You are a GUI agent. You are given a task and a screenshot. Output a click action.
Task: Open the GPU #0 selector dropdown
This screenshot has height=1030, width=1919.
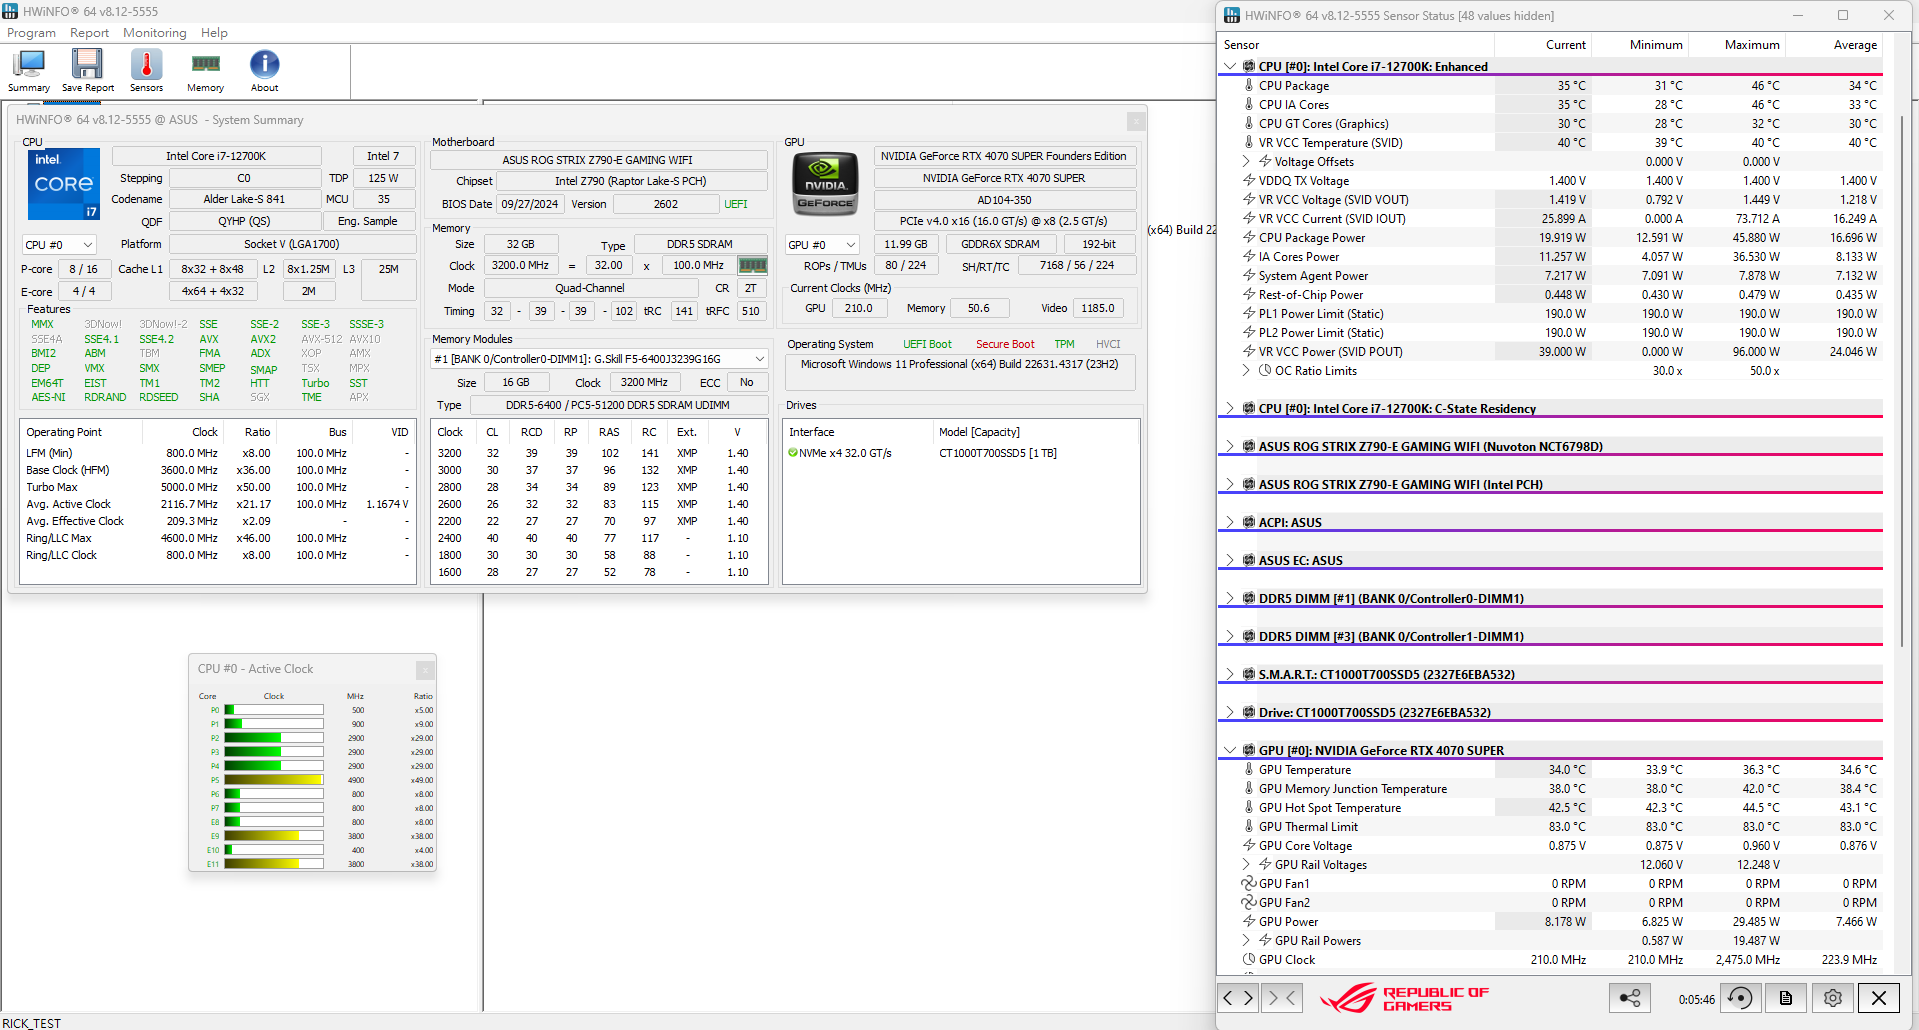[x=822, y=245]
